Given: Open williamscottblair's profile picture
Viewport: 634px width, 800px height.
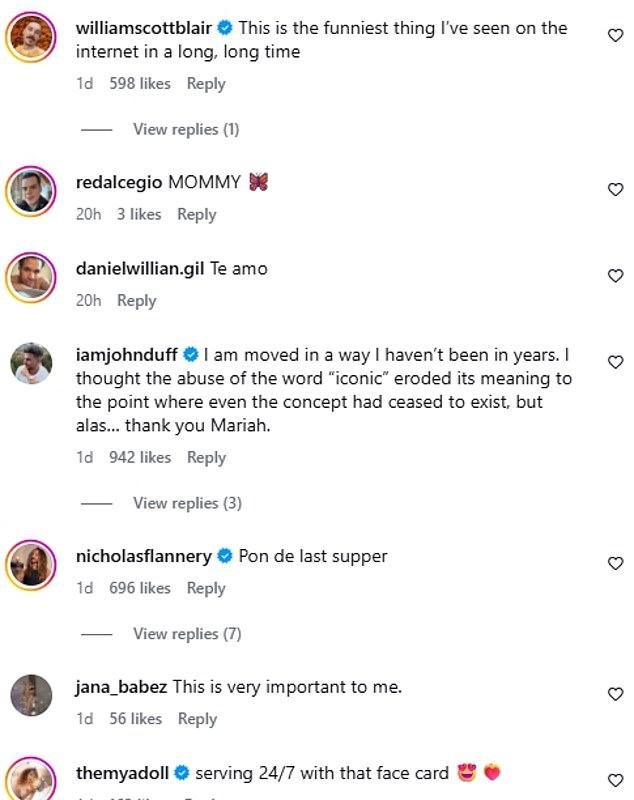Looking at the screenshot, I should (31, 37).
